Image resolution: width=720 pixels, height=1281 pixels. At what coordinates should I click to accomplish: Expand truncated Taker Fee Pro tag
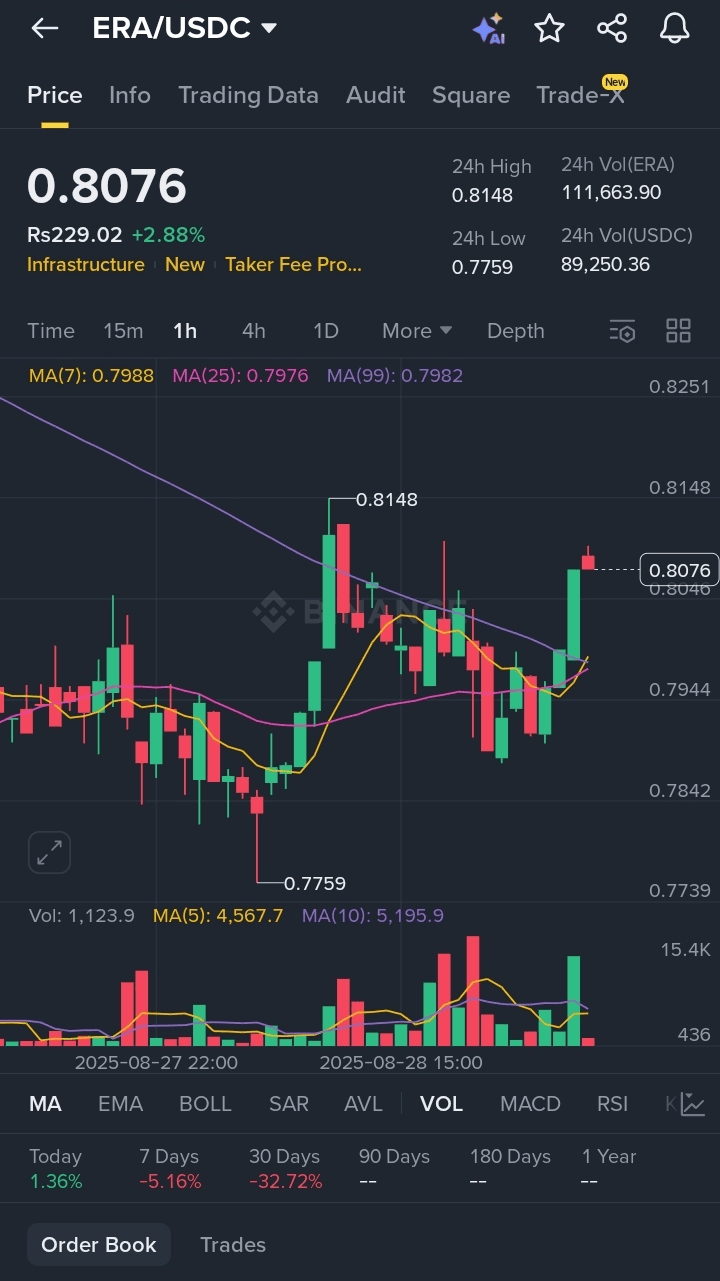coord(293,265)
